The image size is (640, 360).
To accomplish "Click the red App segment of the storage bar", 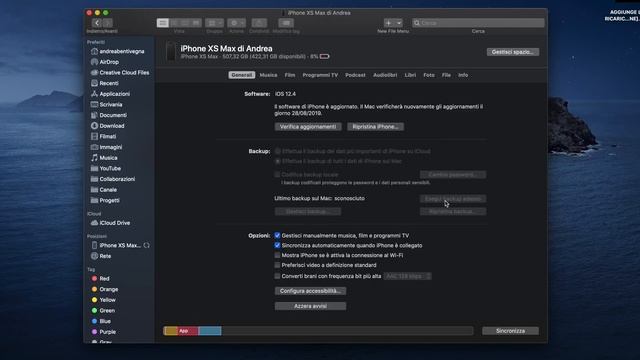I will 188,331.
